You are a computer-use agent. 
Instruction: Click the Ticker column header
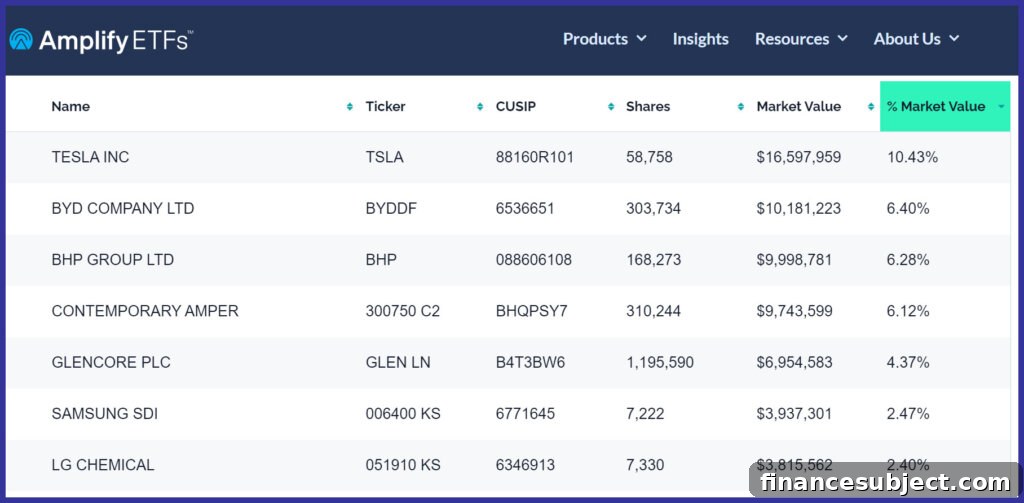click(385, 106)
